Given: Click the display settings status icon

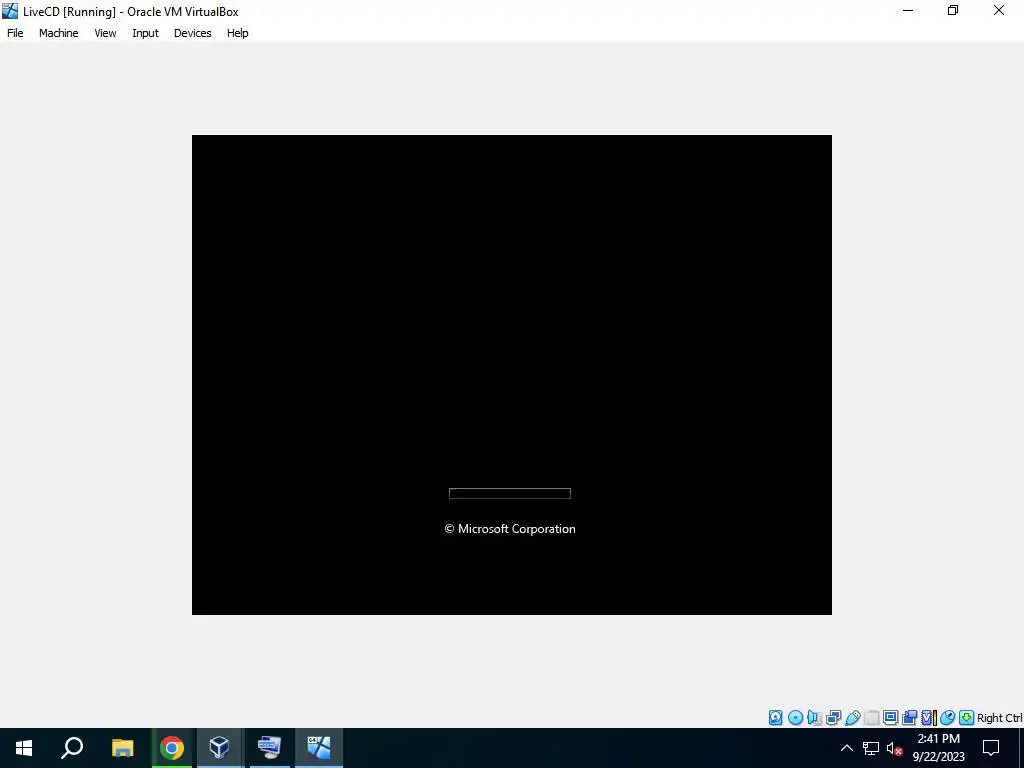Looking at the screenshot, I should (890, 718).
